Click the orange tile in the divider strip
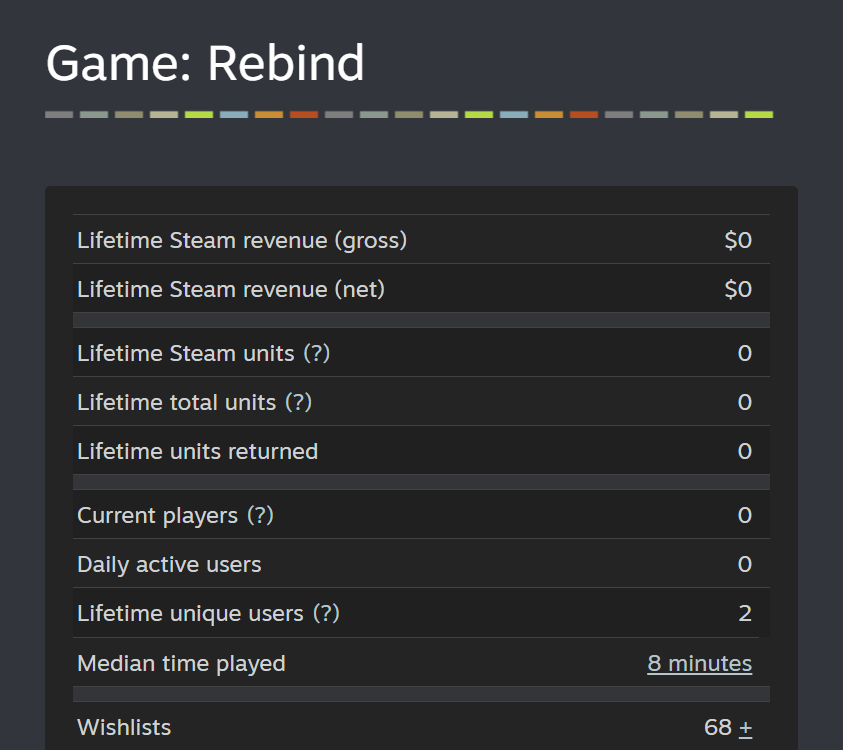Image resolution: width=843 pixels, height=750 pixels. pos(269,115)
